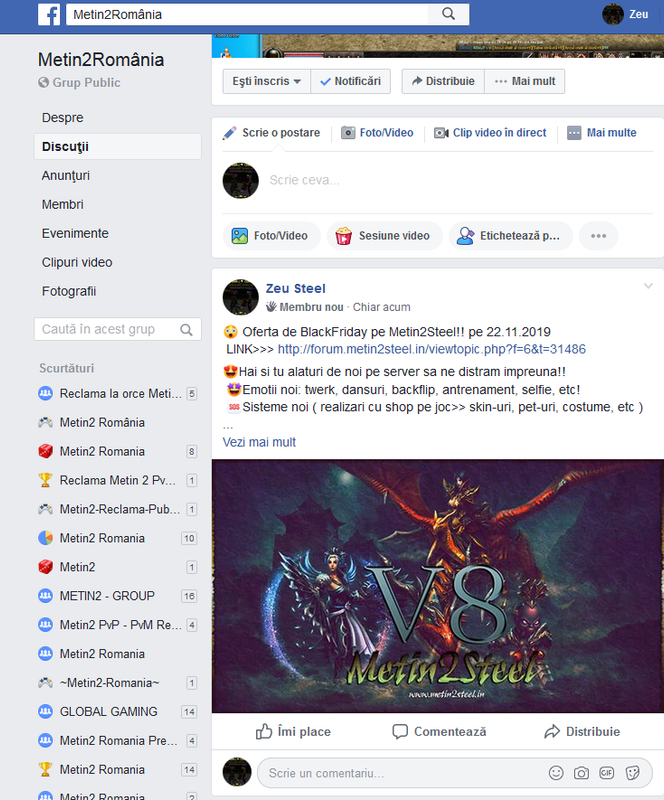Expand the post text with Vezi mai mult
Screen dimensions: 664x800
259,442
